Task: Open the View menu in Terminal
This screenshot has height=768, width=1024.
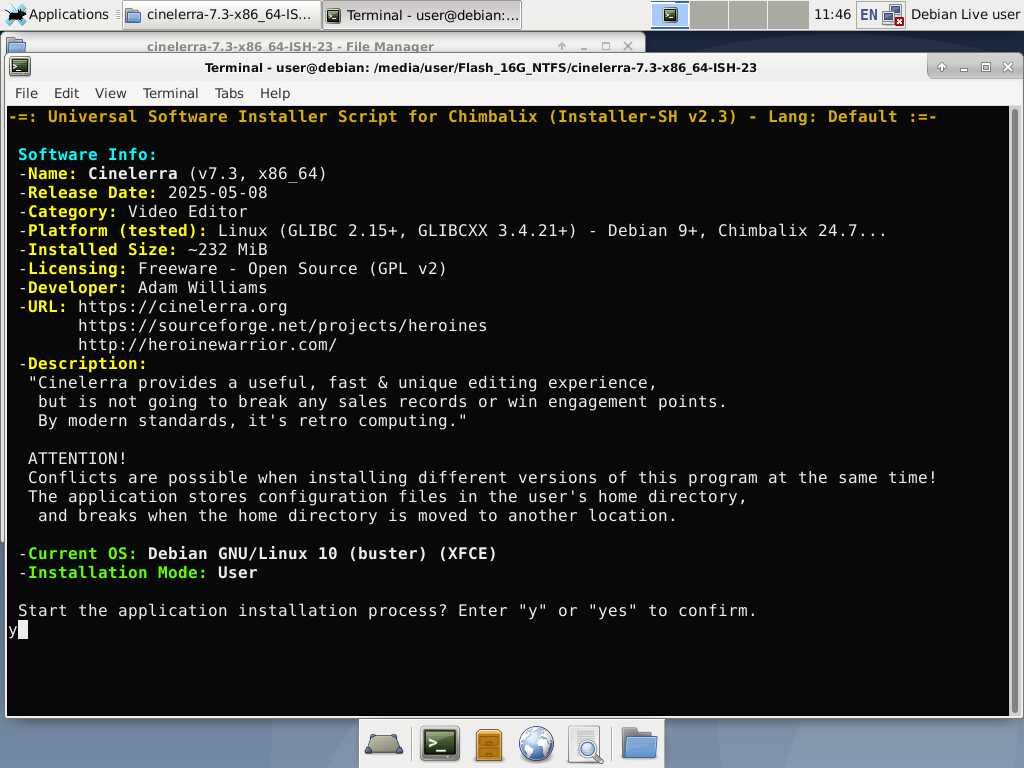Action: coord(110,93)
